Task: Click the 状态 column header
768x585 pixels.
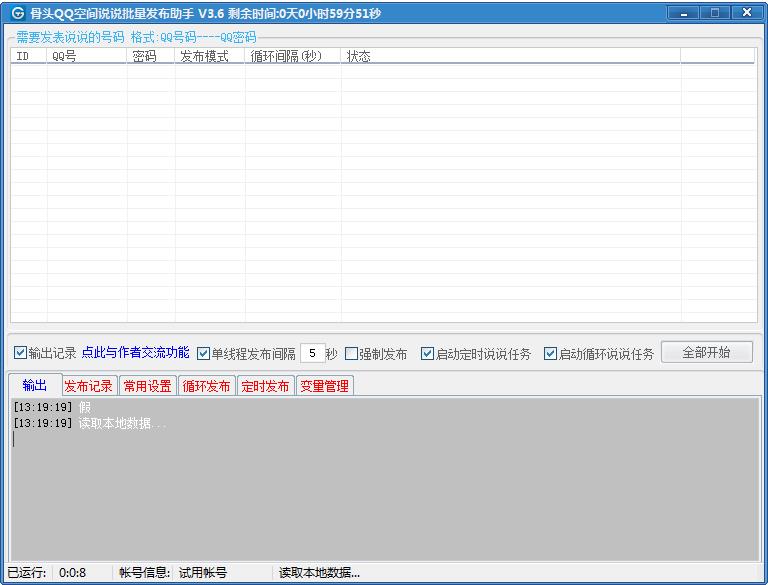Action: [510, 57]
